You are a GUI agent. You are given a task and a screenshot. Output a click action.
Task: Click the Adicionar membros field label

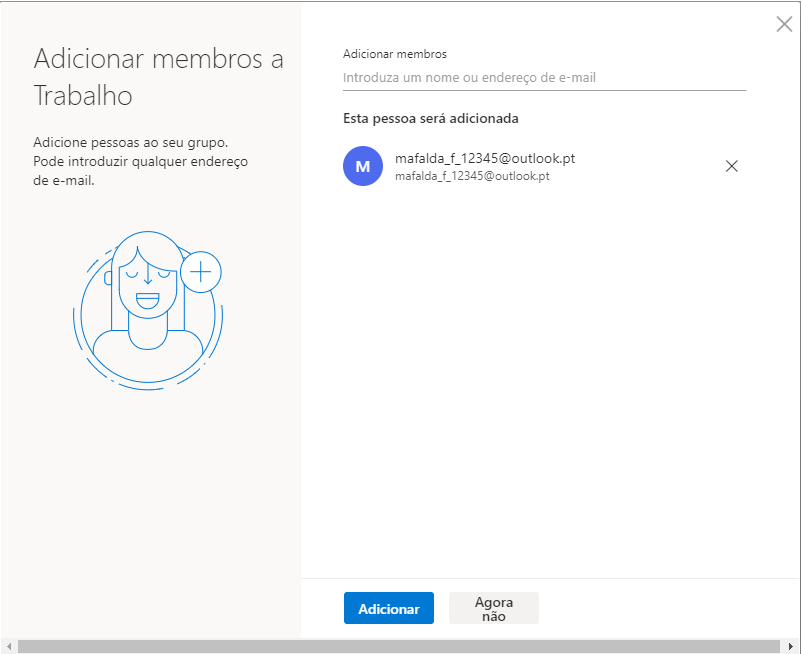[394, 54]
